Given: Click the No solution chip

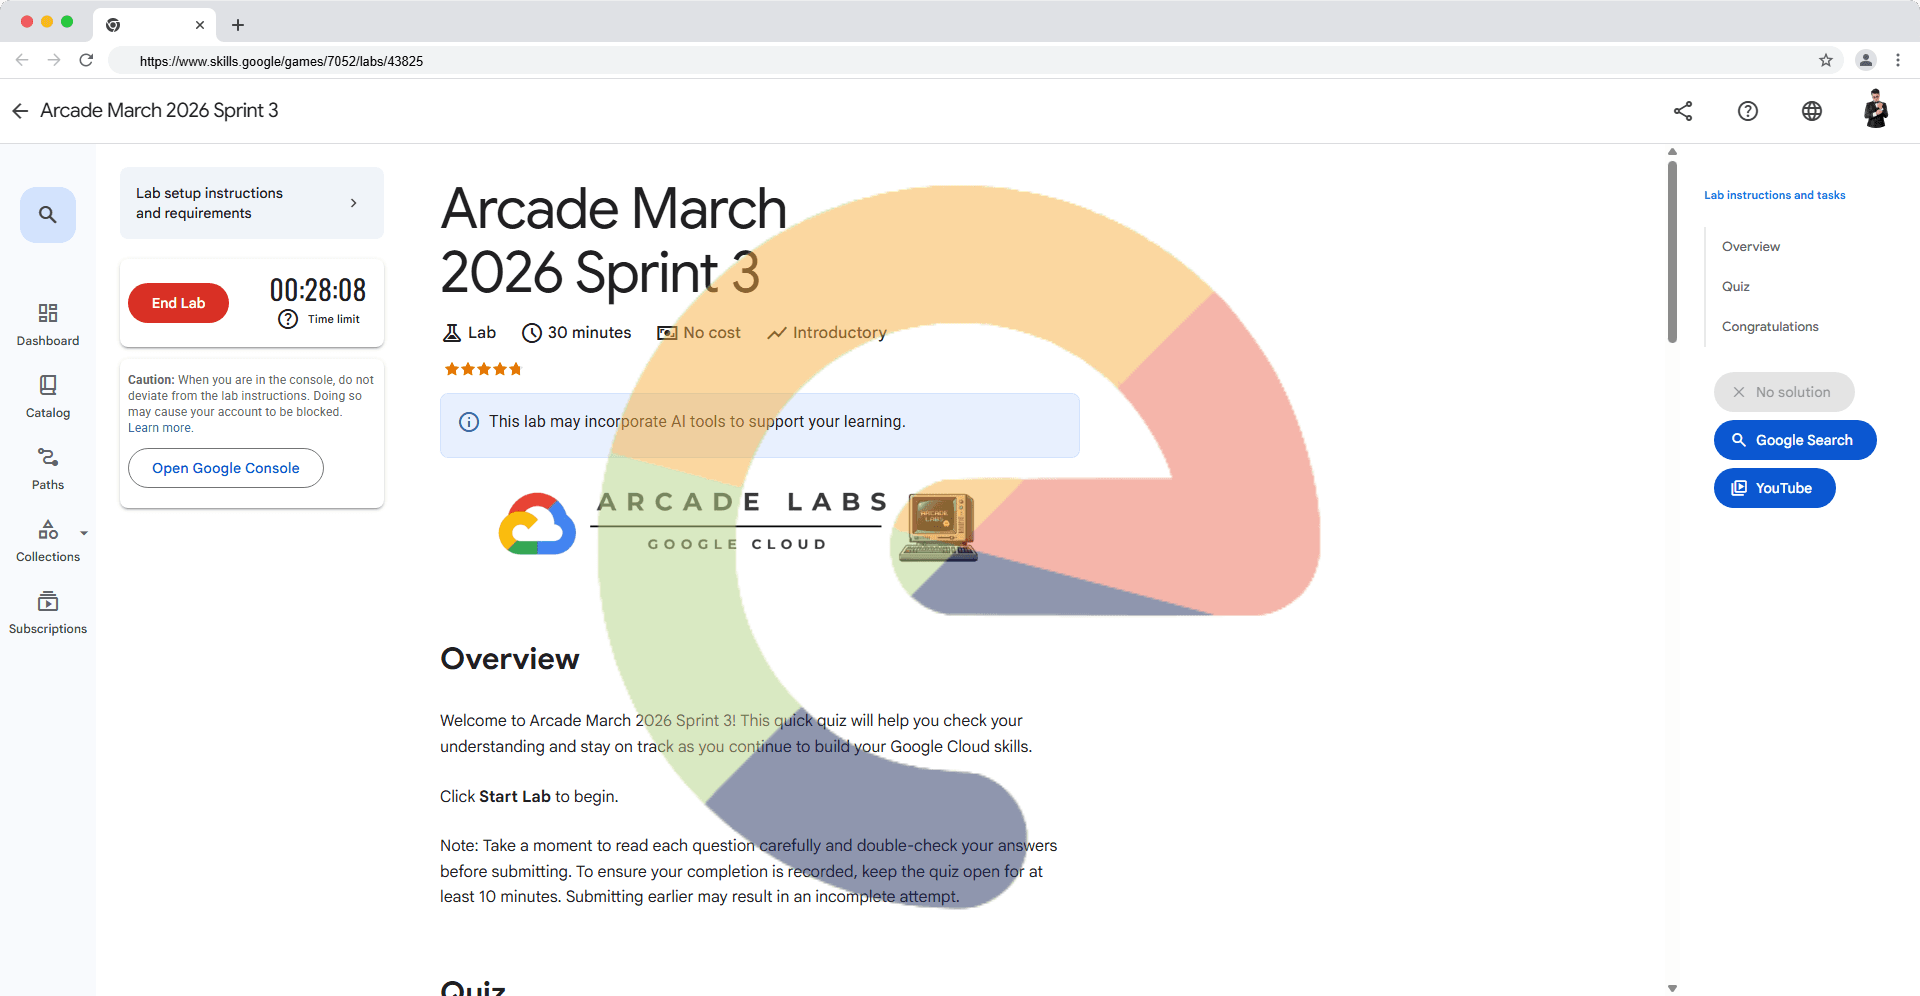Looking at the screenshot, I should point(1784,392).
